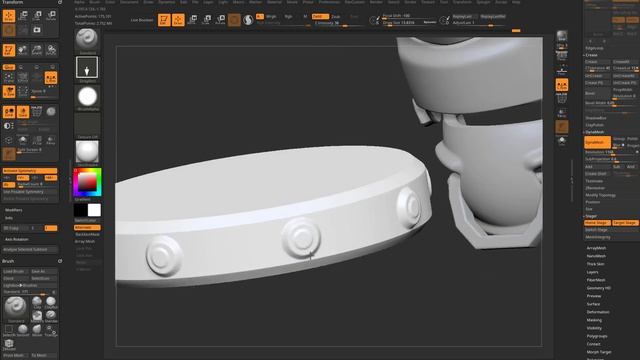
Task: Open the Preferences menu
Action: 329,2
